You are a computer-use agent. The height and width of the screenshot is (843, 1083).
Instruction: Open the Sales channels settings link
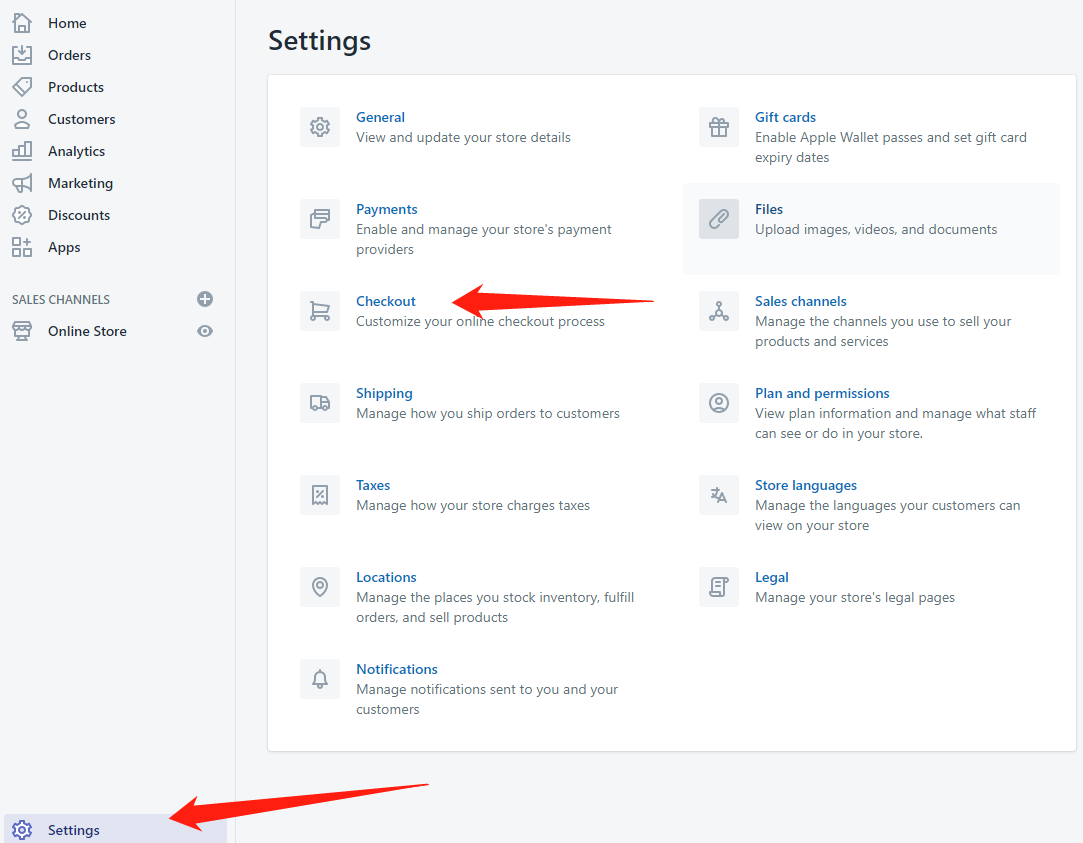point(800,301)
